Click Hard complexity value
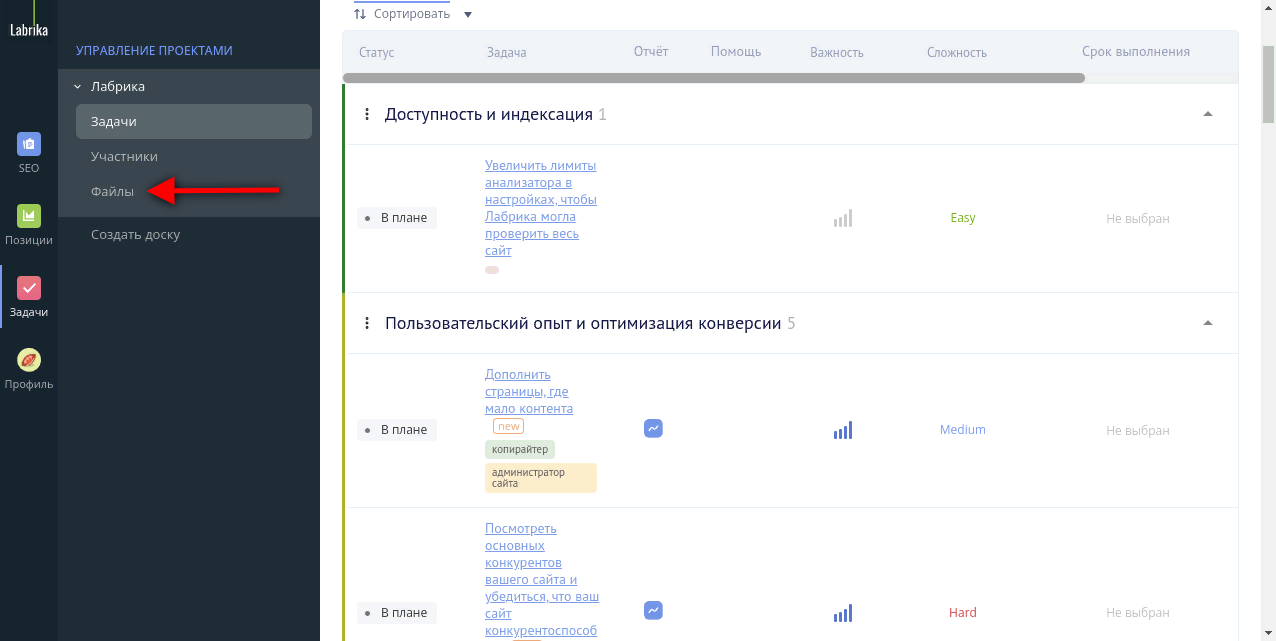1276x641 pixels. click(963, 613)
